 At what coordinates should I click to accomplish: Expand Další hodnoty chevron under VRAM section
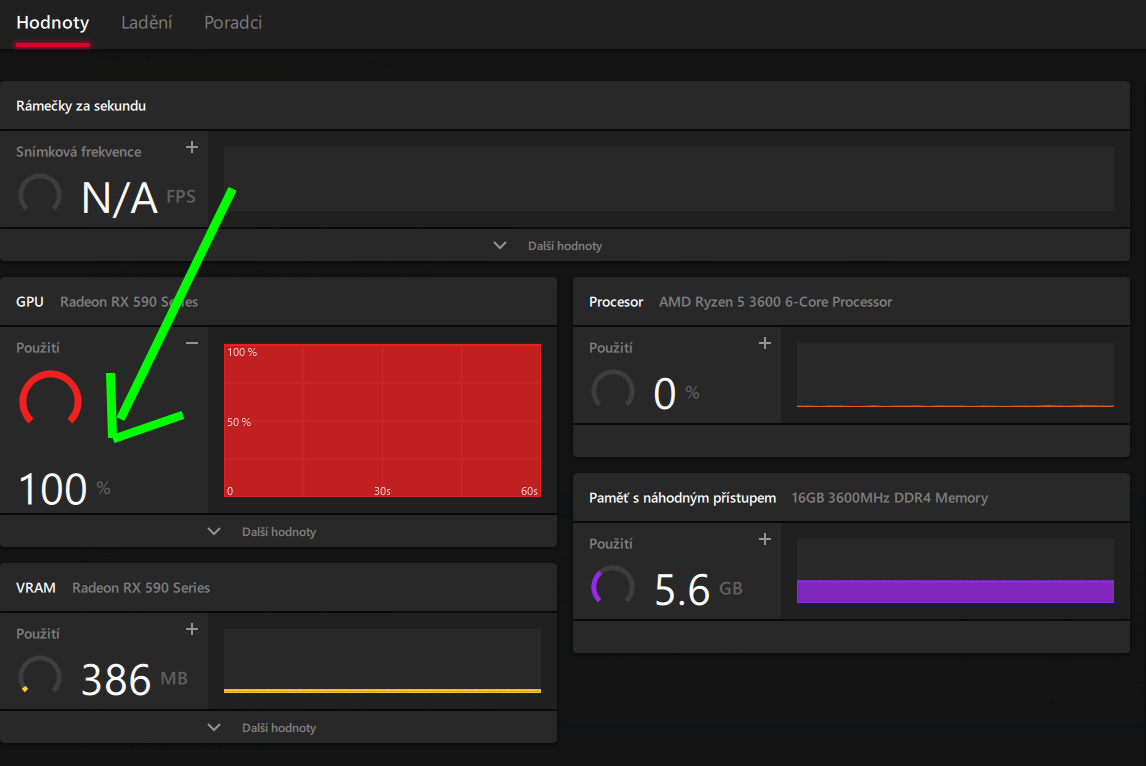click(213, 728)
